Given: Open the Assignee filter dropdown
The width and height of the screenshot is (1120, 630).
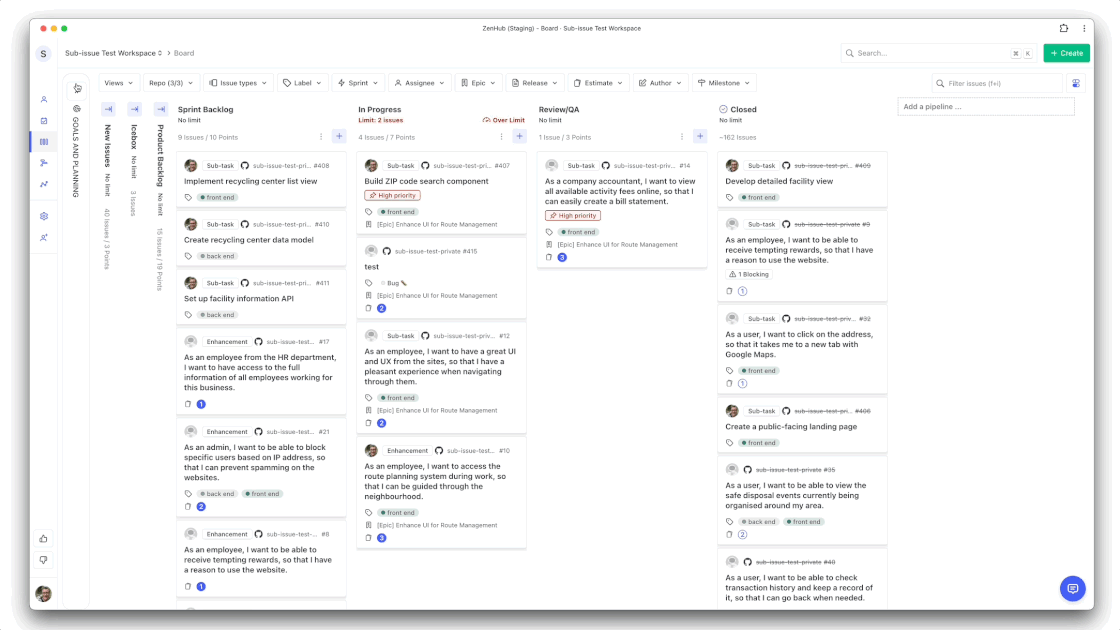Looking at the screenshot, I should tap(419, 83).
